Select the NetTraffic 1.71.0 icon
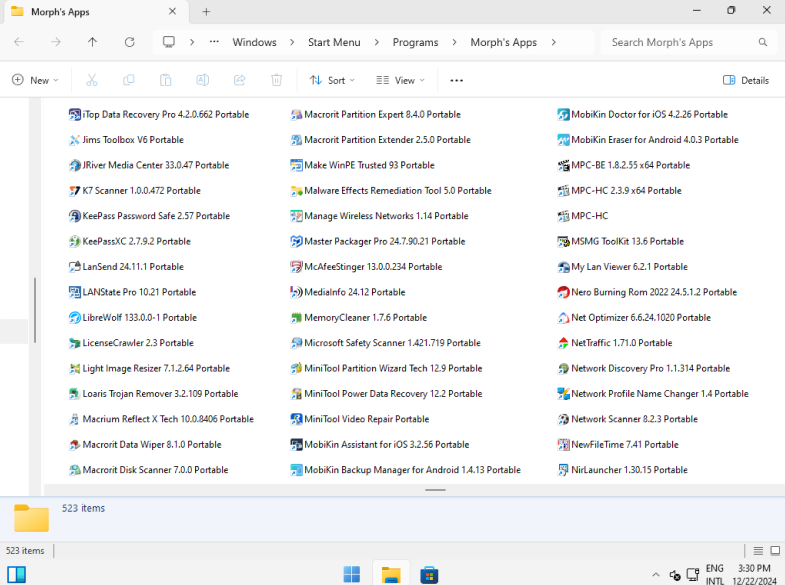The width and height of the screenshot is (785, 585). click(x=563, y=343)
